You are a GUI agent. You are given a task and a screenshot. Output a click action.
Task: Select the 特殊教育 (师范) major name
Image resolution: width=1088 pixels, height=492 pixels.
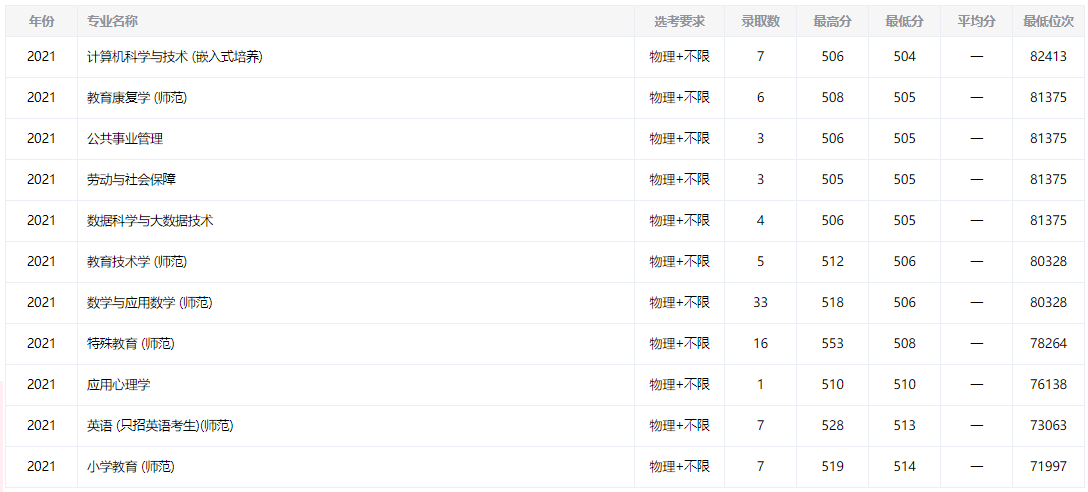tap(131, 344)
